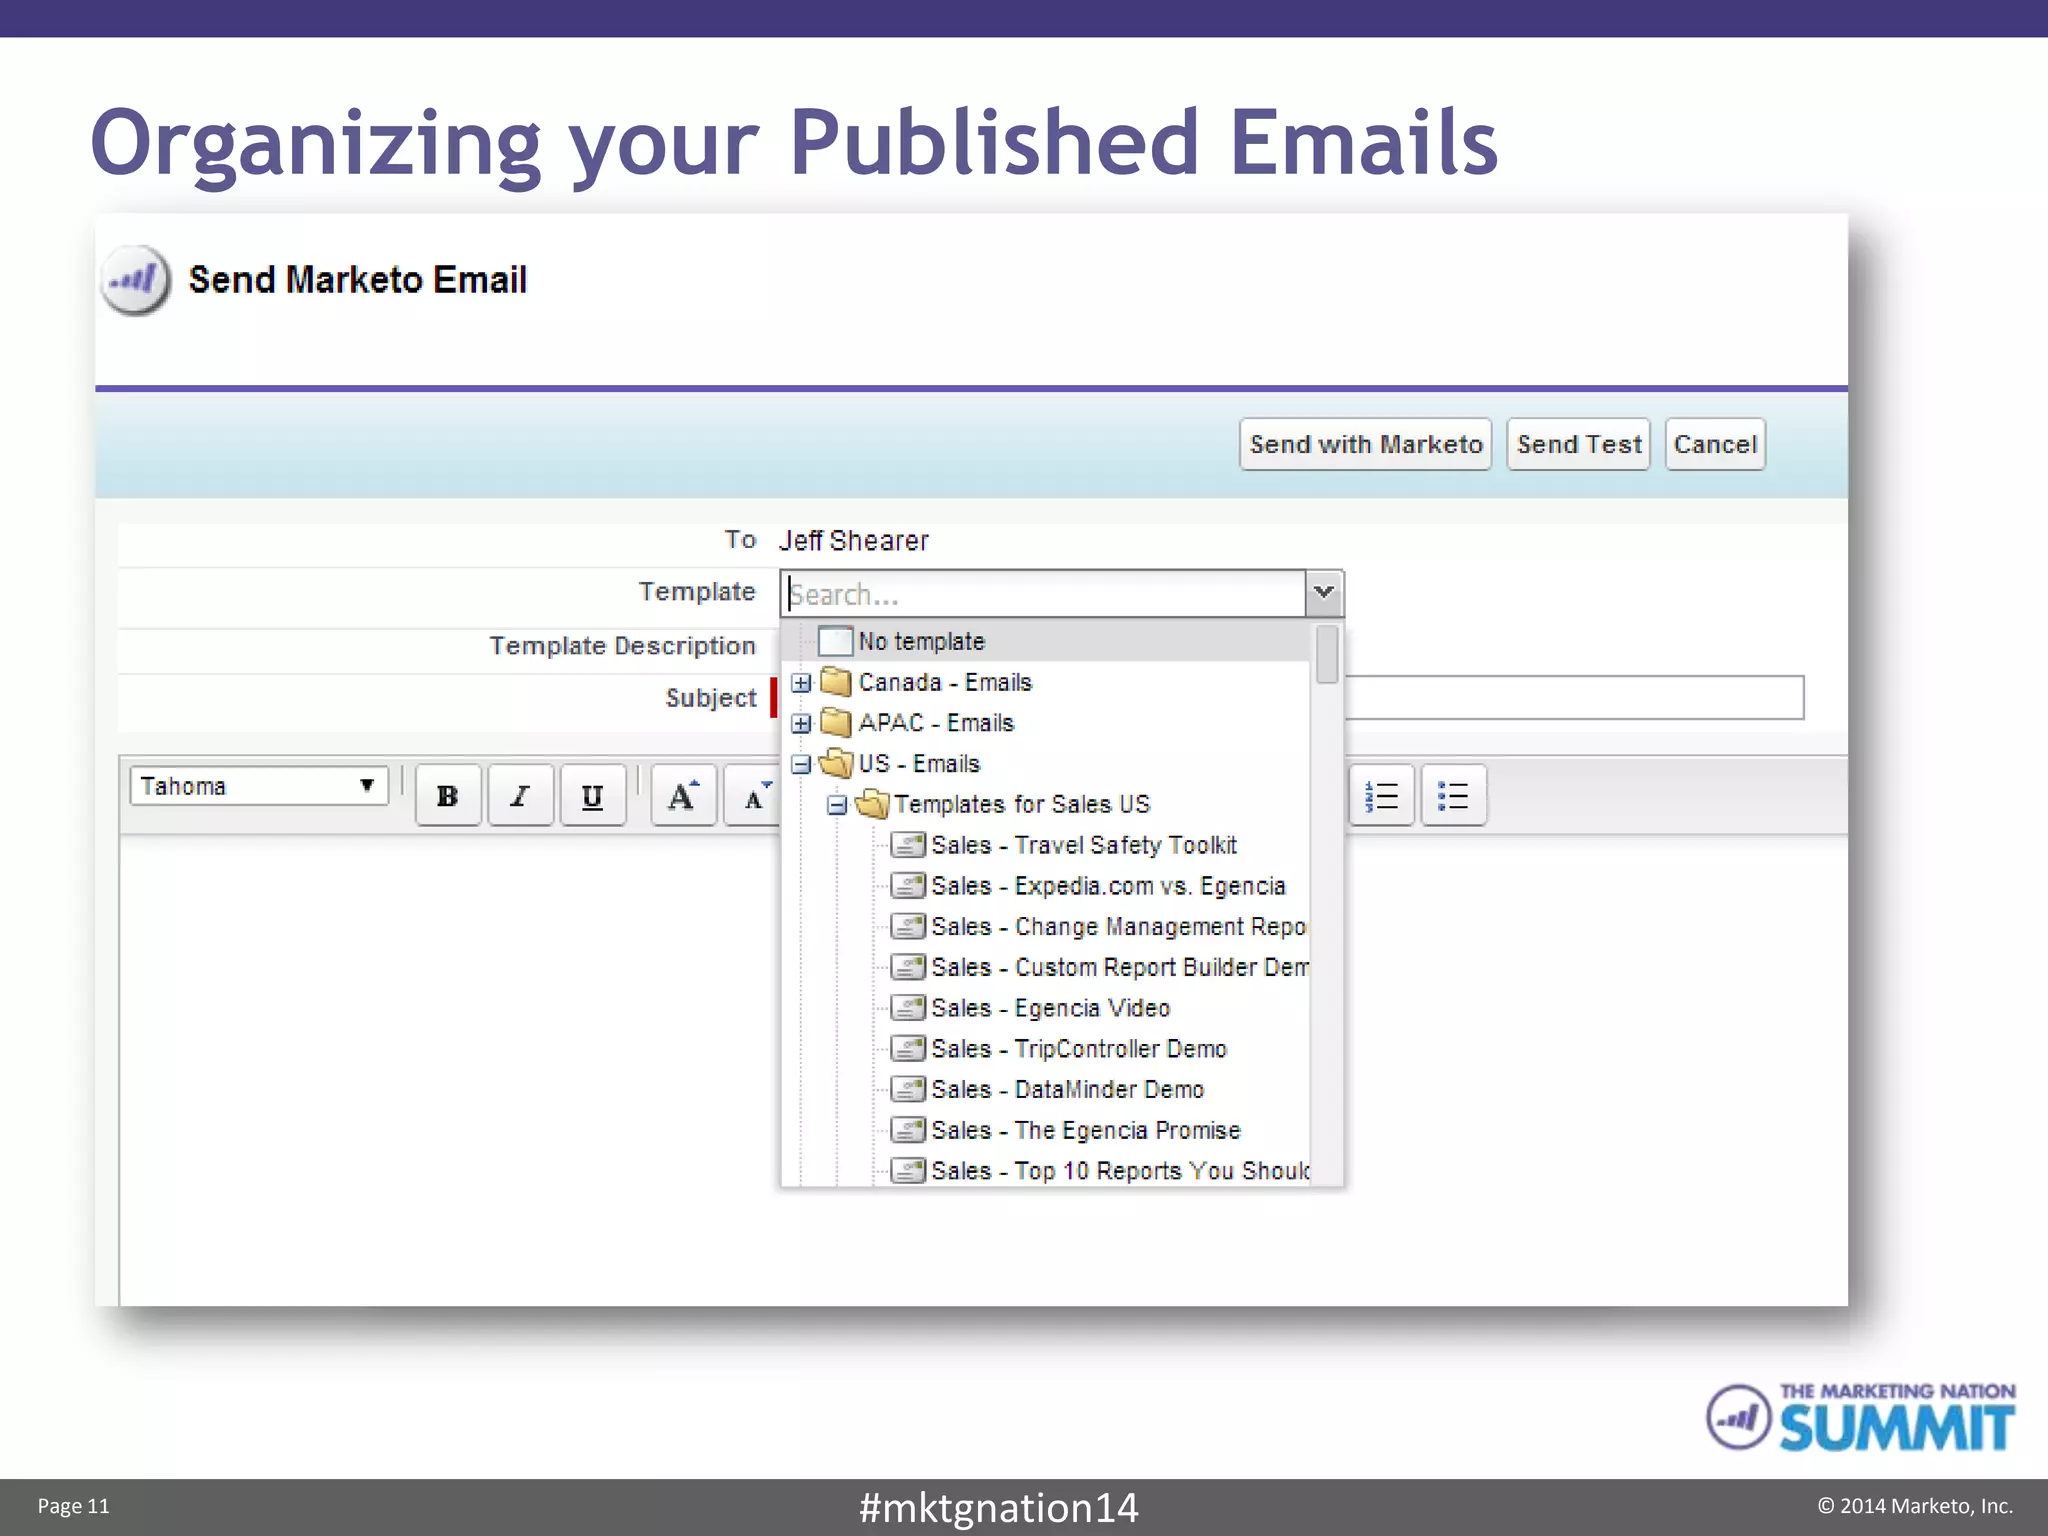Click the Templates for Sales US label
Viewport: 2048px width, 1536px height.
[x=1022, y=804]
